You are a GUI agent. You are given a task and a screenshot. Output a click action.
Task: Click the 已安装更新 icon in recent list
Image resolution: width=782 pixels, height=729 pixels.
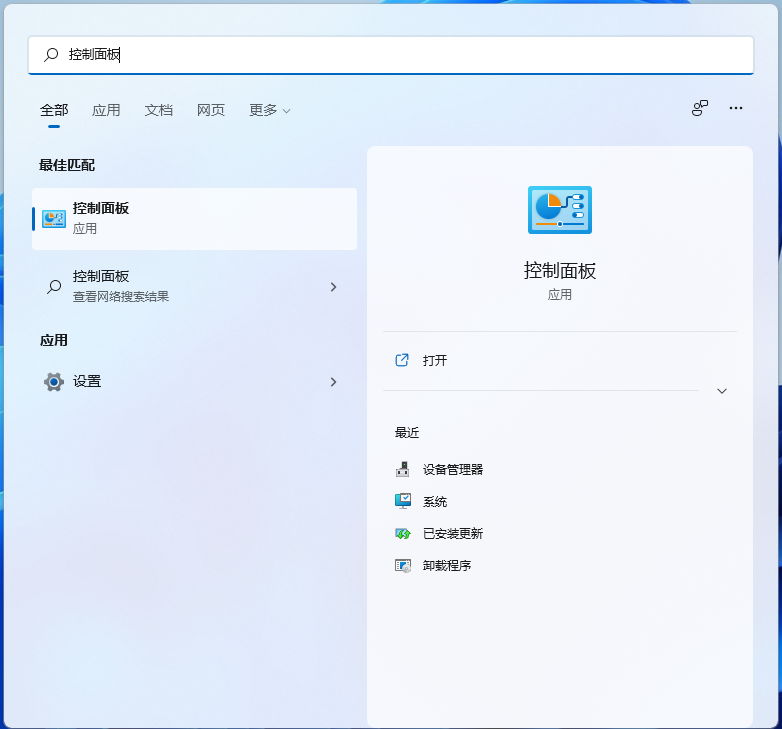[403, 534]
